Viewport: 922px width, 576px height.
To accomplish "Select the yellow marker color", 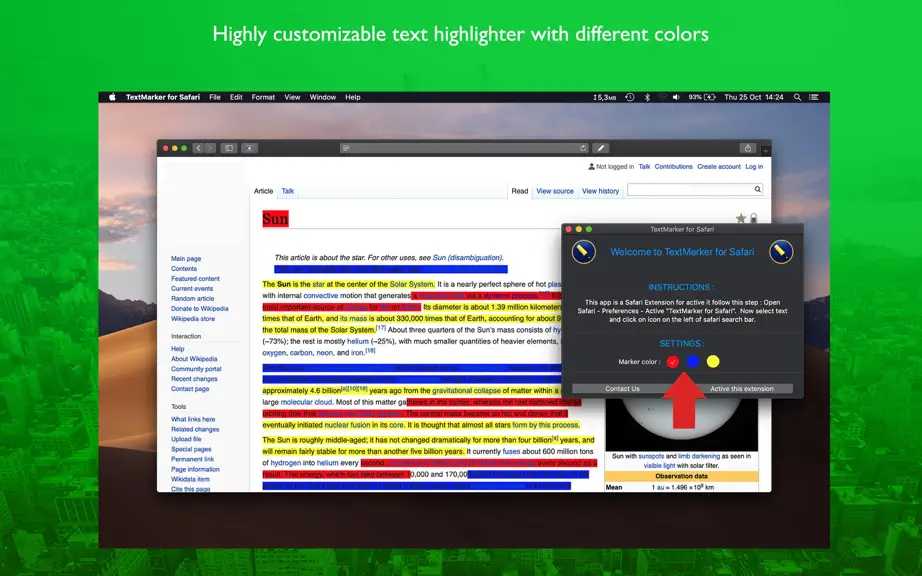I will click(x=713, y=361).
